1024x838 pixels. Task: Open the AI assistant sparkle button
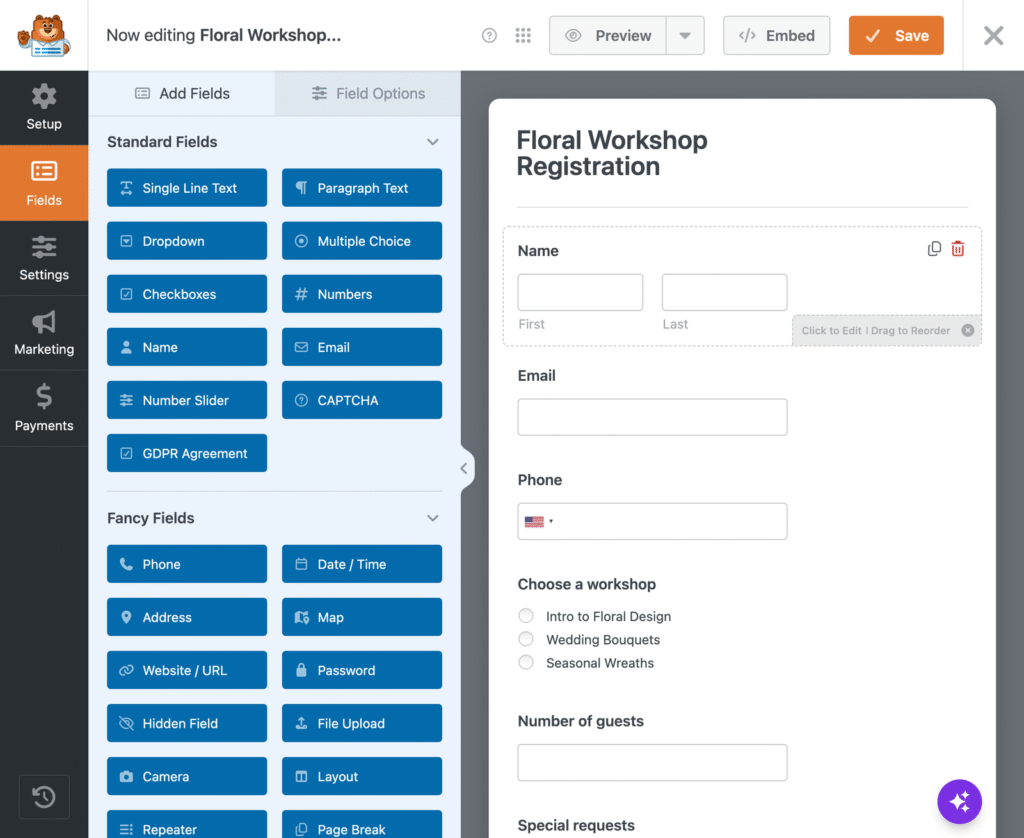[959, 801]
